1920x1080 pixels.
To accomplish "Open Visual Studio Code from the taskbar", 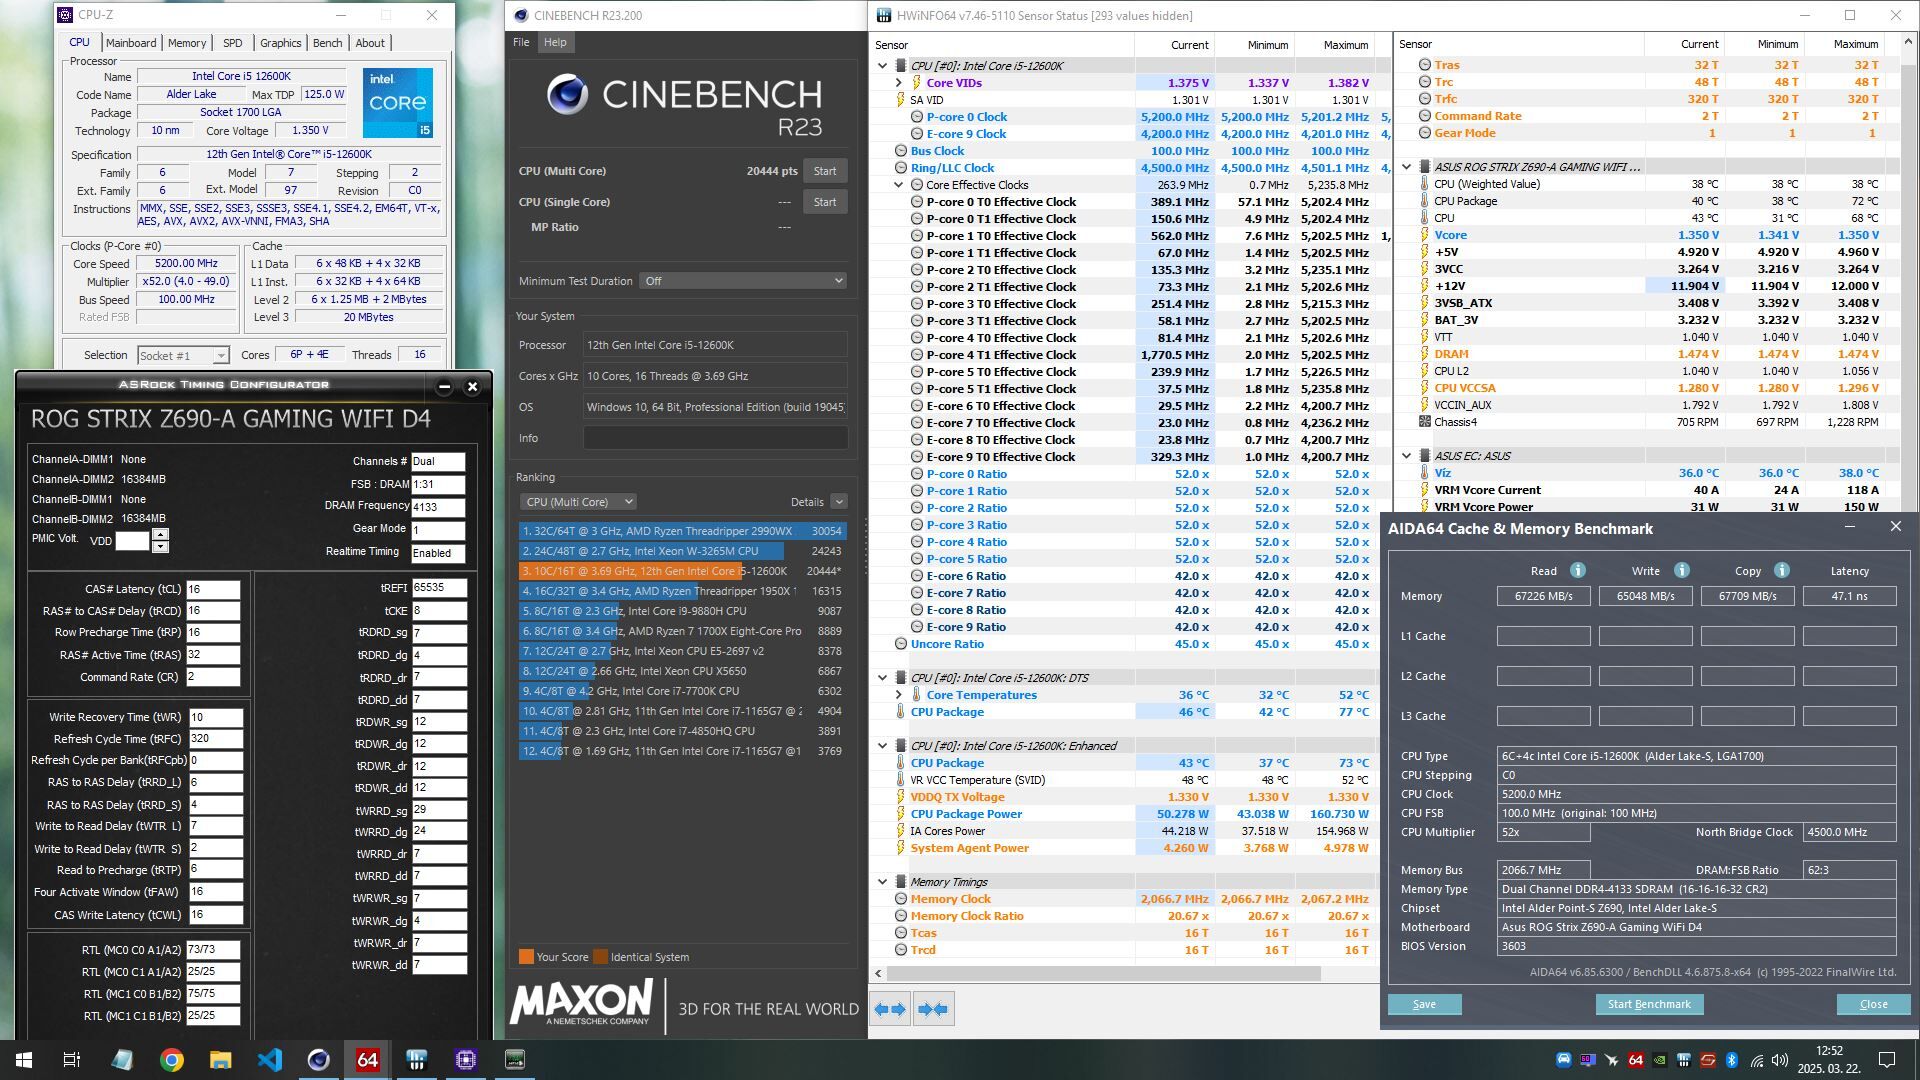I will [x=270, y=1059].
